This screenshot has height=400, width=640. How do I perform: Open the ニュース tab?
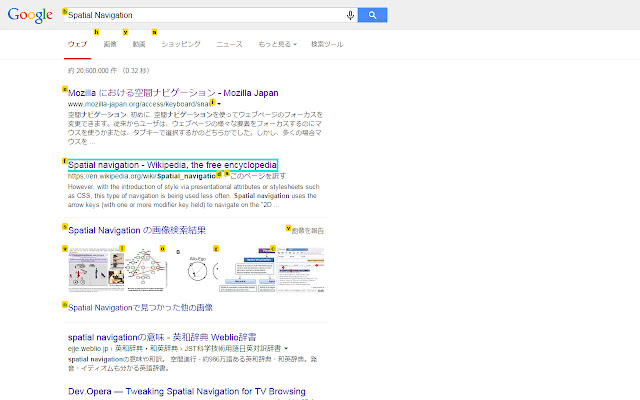click(229, 44)
